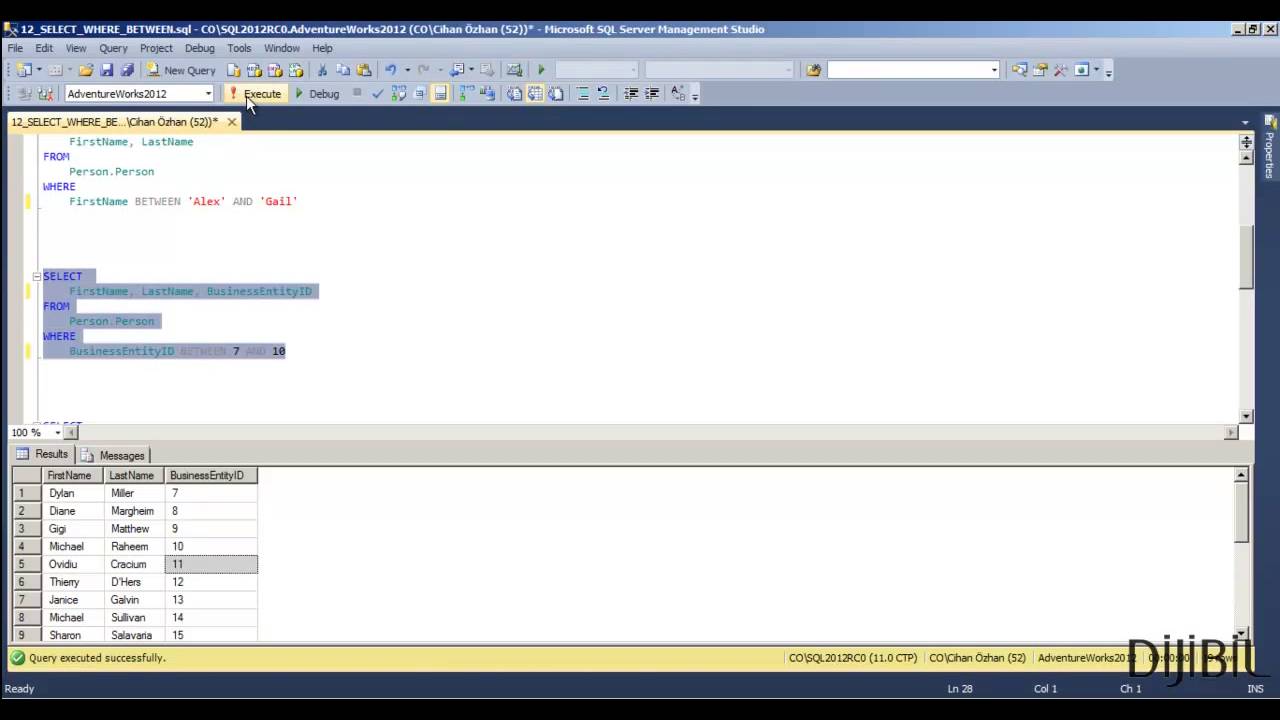The image size is (1280, 720).
Task: Click the green Start debugging arrow
Action: (x=541, y=70)
